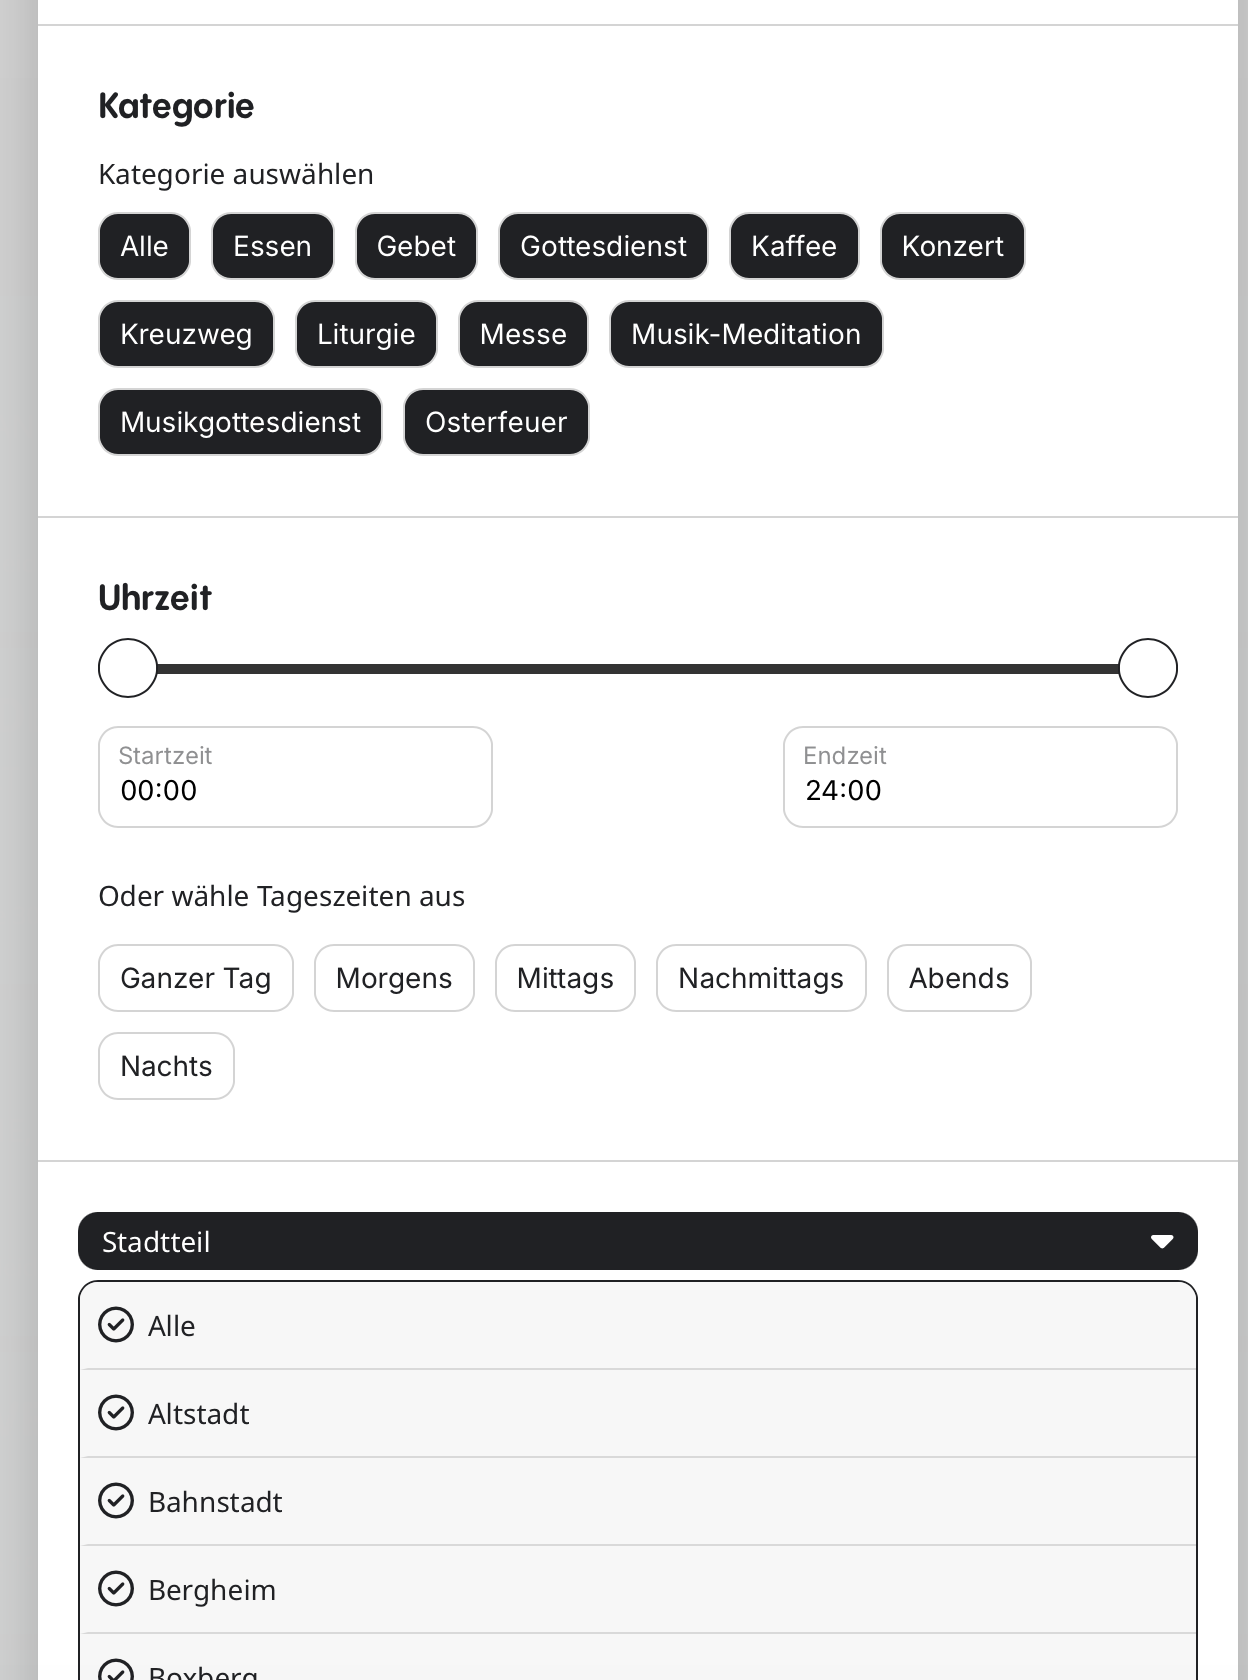Toggle the Kaffee category chip
The width and height of the screenshot is (1248, 1680).
[794, 246]
